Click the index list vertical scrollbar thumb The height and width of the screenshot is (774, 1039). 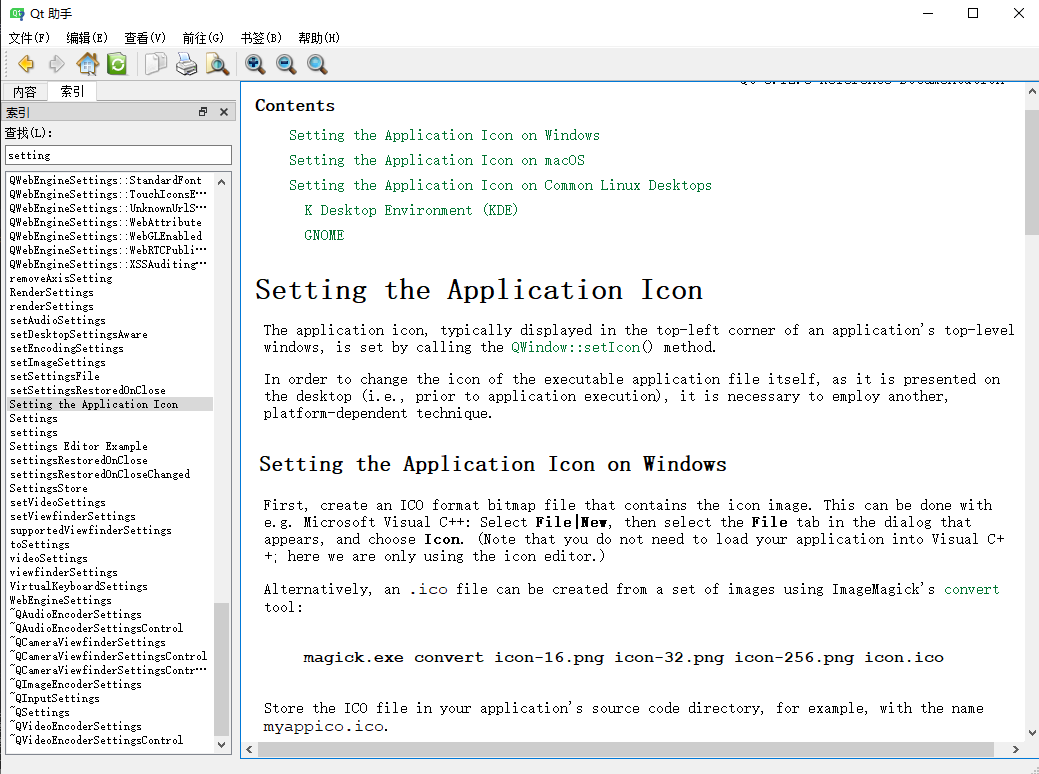[x=221, y=669]
